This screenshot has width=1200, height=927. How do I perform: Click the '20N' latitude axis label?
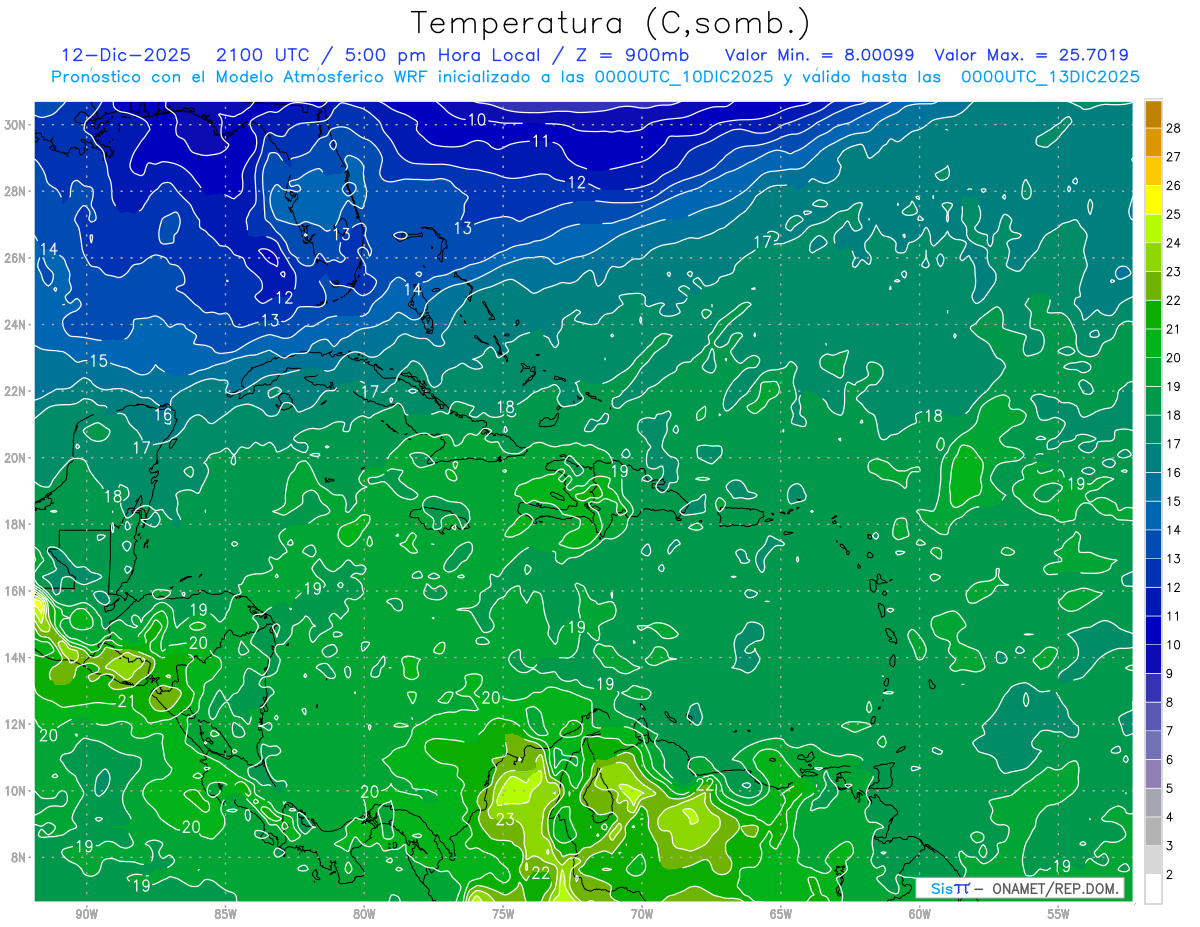pos(17,457)
